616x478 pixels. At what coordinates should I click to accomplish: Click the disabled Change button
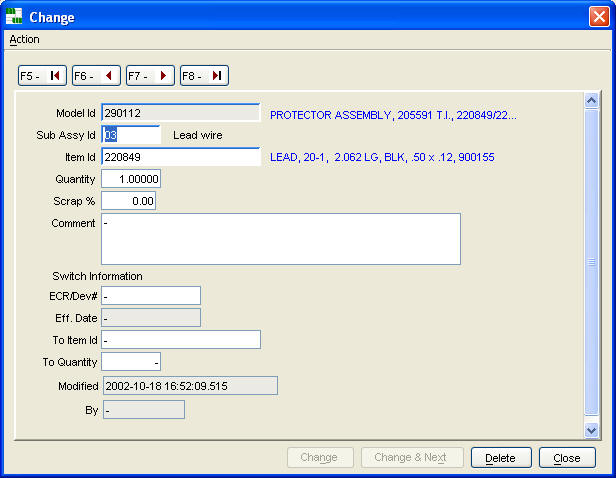pyautogui.click(x=320, y=458)
